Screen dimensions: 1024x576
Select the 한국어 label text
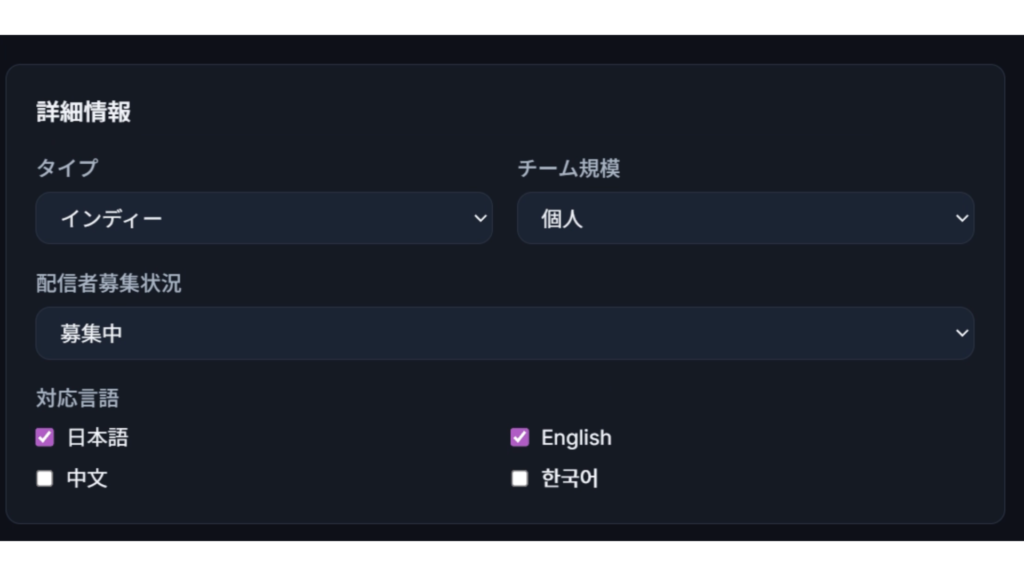point(570,478)
